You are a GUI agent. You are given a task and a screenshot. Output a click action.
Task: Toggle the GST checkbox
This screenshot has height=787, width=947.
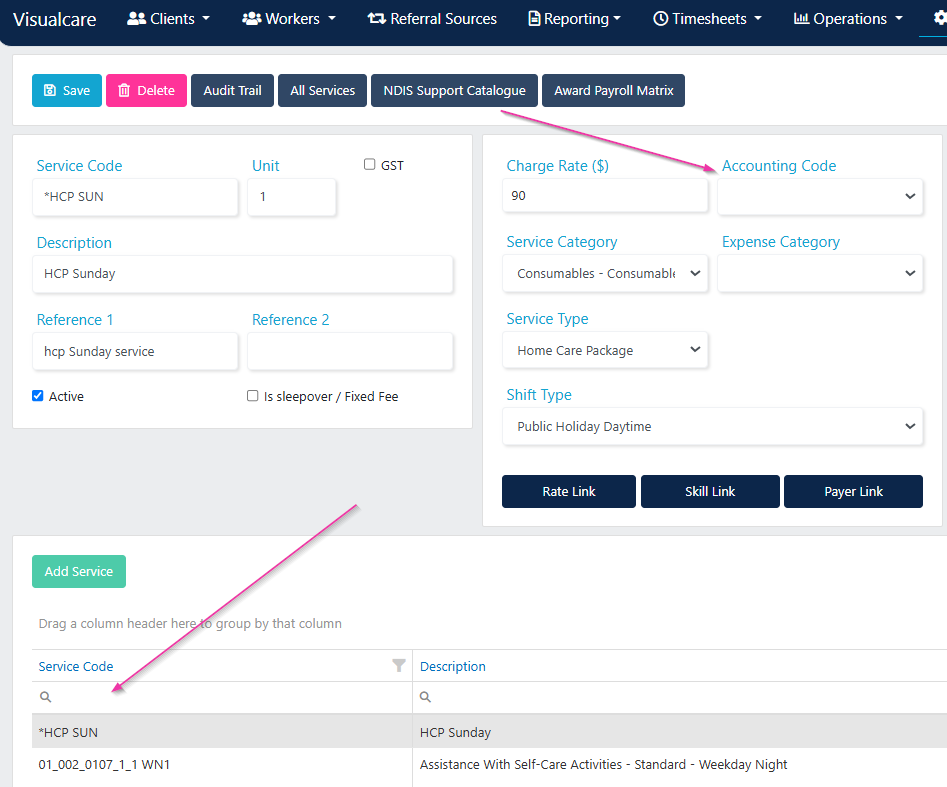[x=370, y=164]
